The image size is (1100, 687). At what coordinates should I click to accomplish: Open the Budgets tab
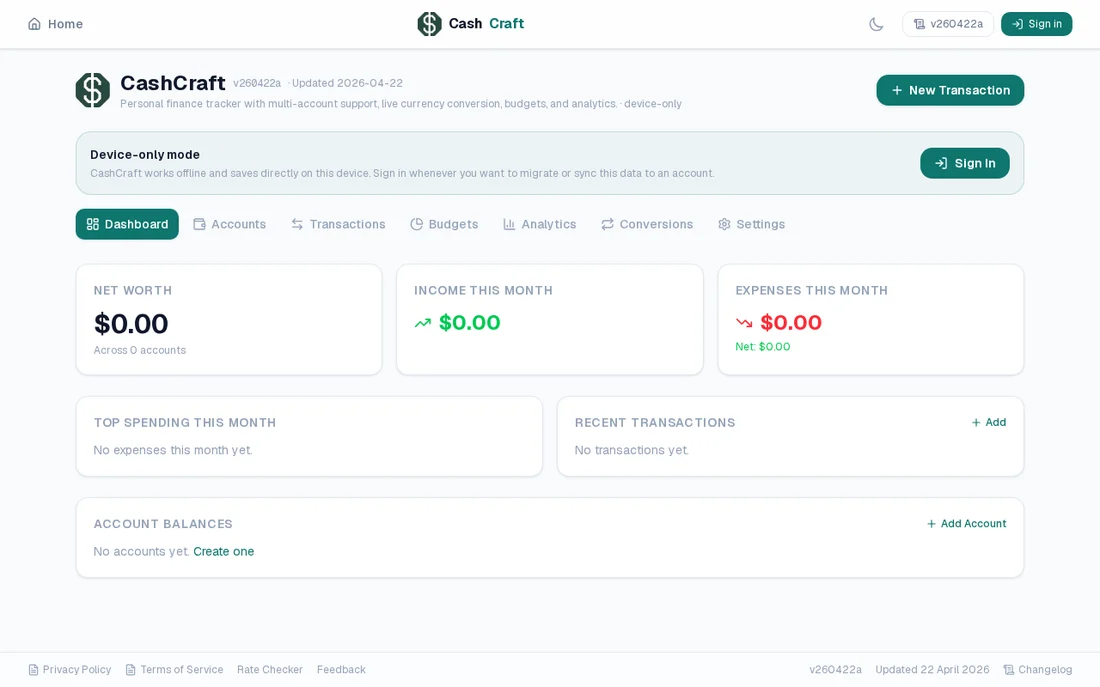[x=444, y=225]
